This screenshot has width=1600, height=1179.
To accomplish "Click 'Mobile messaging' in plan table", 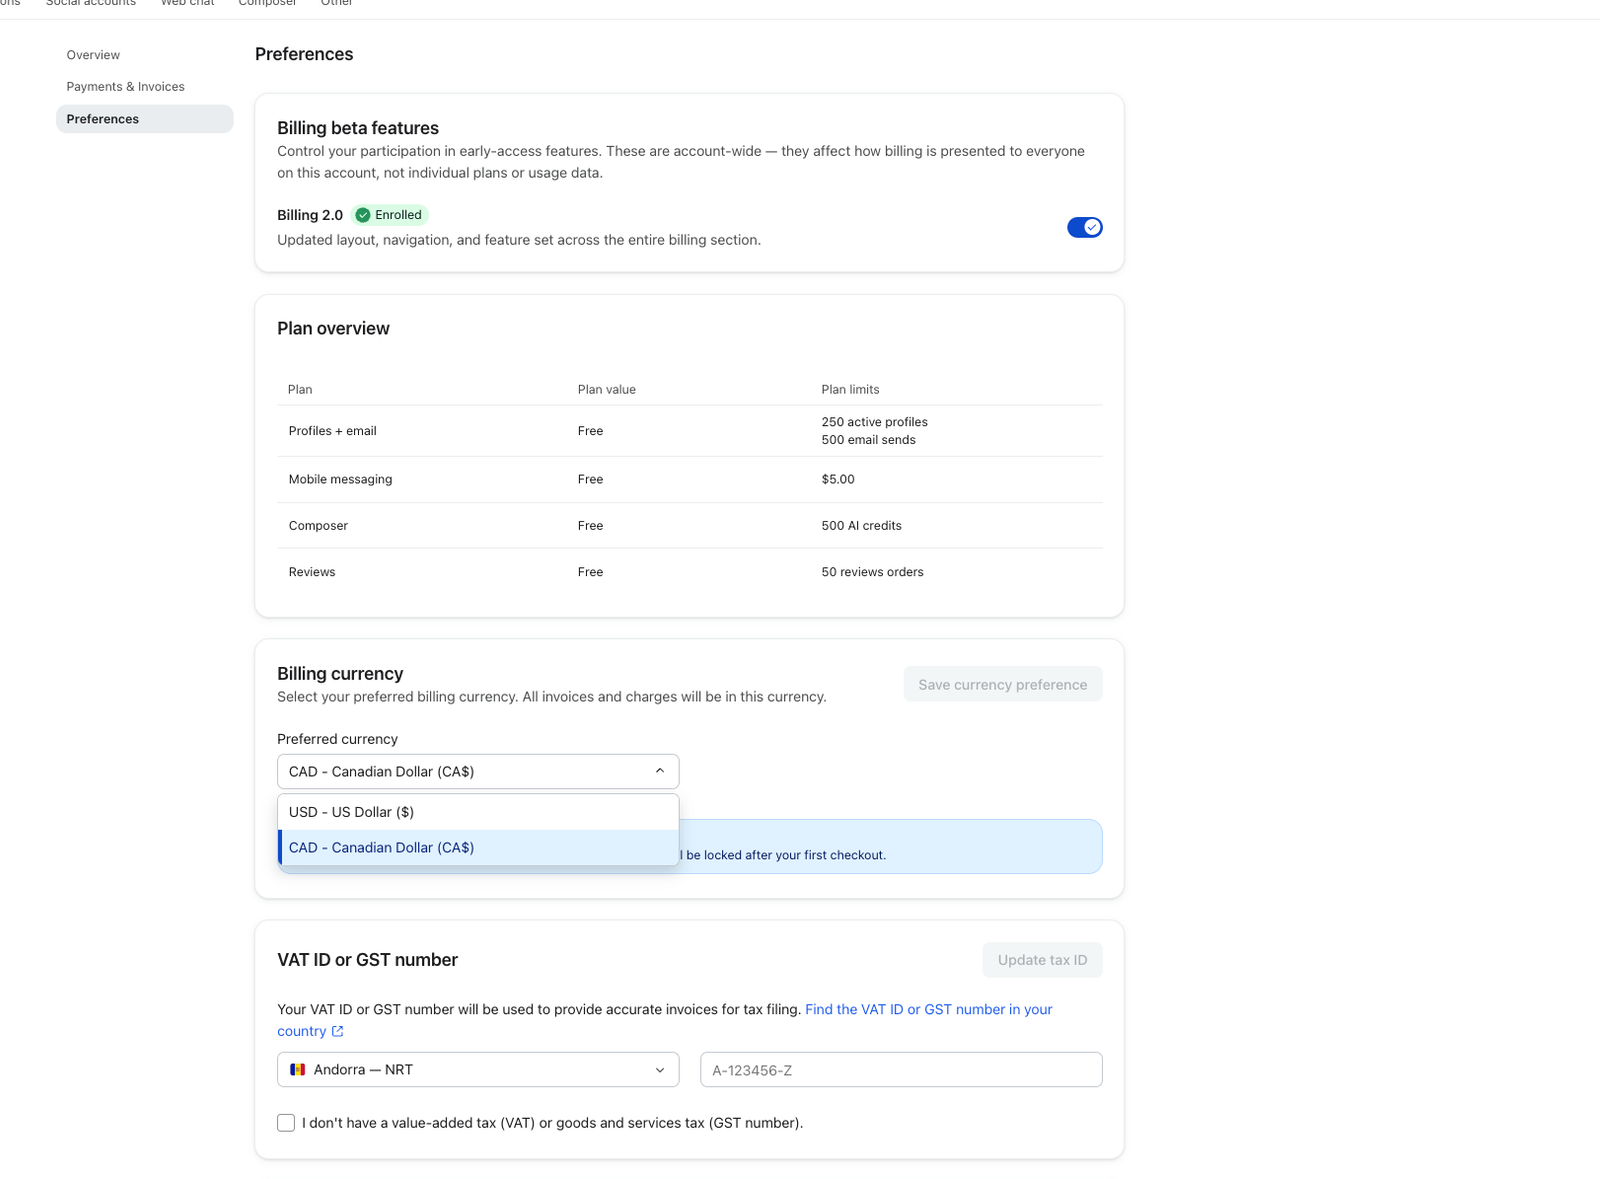I will point(340,480).
